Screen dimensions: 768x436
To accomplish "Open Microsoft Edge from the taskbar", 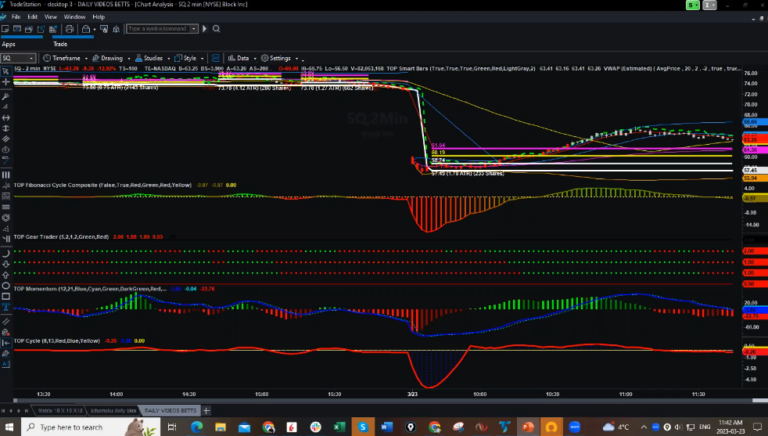I will pos(196,427).
